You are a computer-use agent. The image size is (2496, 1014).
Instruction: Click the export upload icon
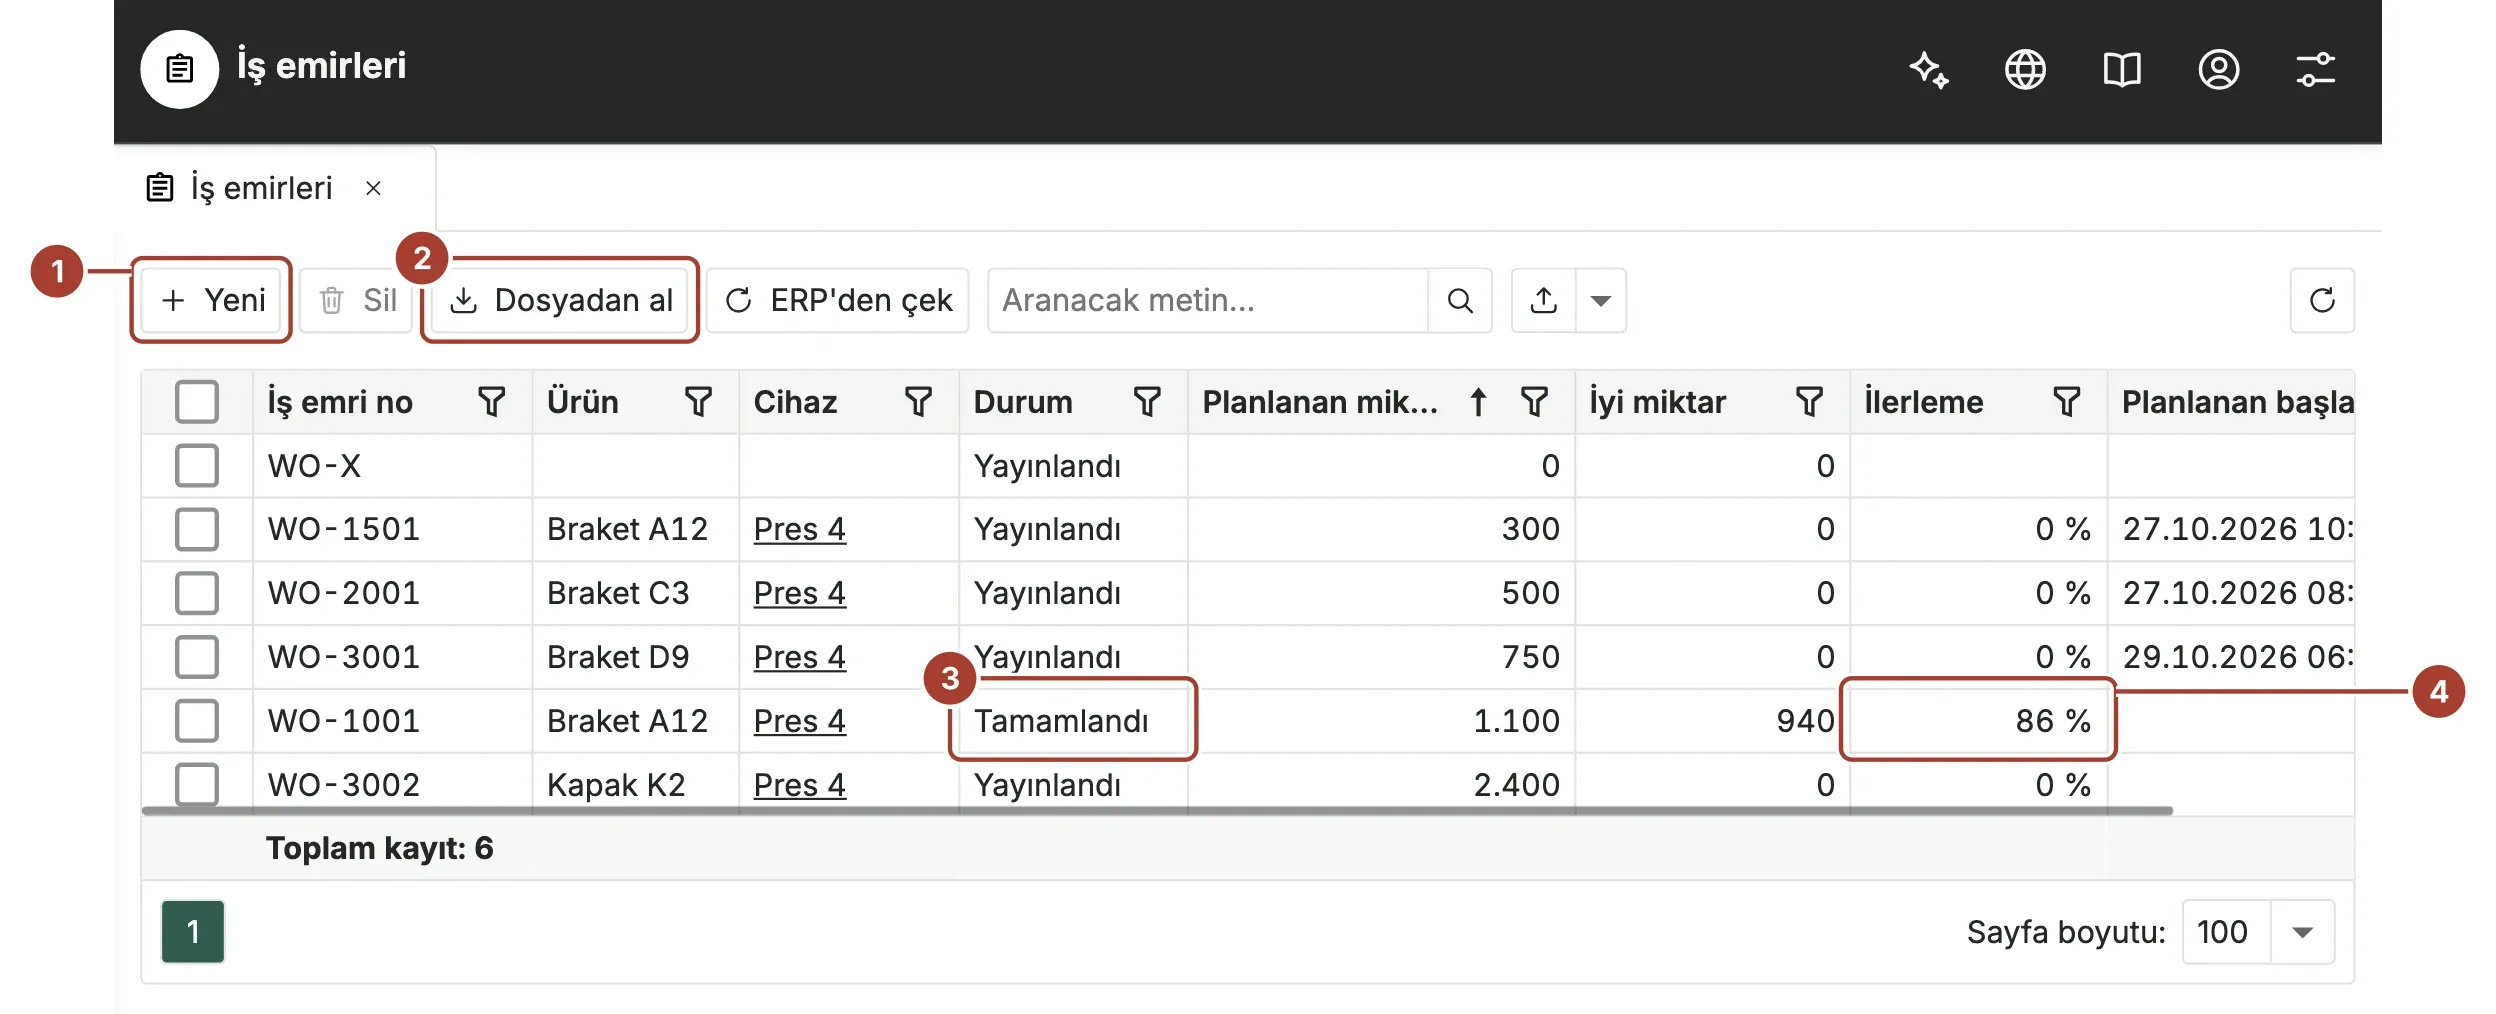coord(1544,300)
